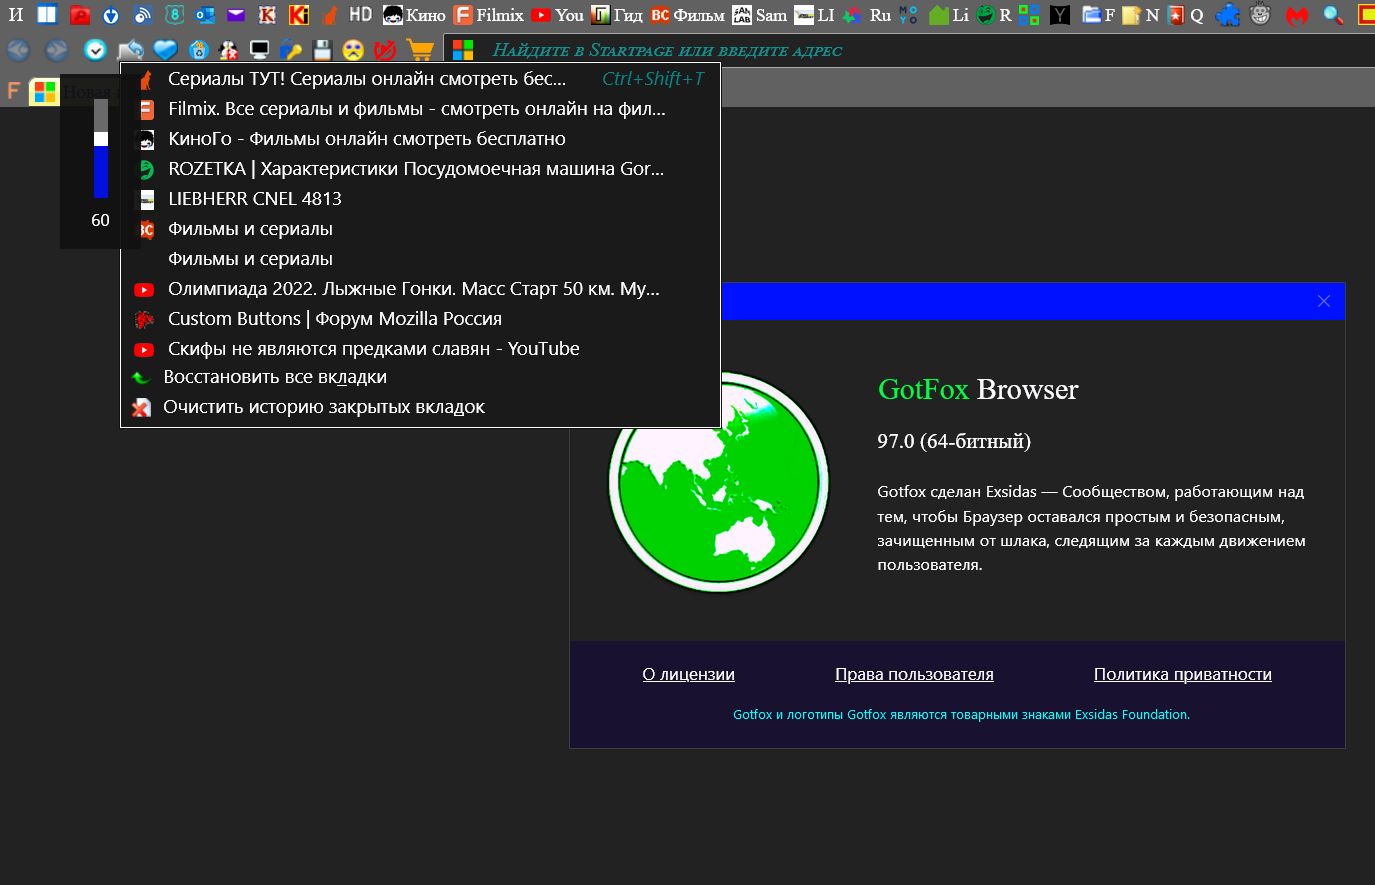The image size is (1375, 885).
Task: Click the red crossed-out circular arrow icon
Action: (384, 50)
